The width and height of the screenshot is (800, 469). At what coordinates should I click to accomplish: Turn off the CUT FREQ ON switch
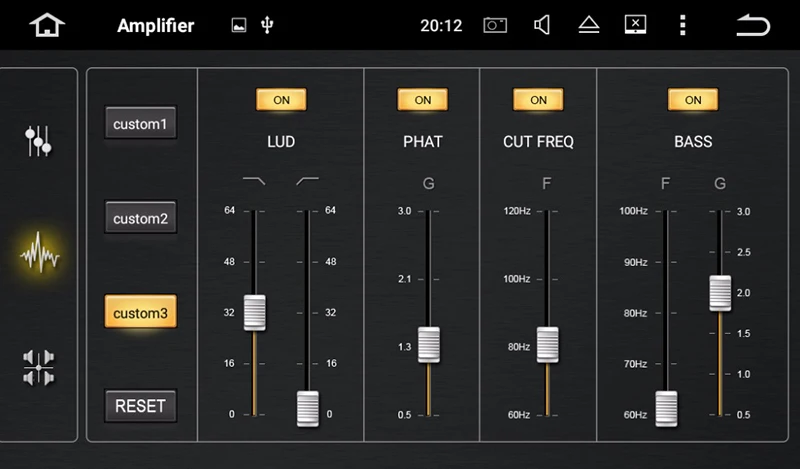(x=538, y=100)
